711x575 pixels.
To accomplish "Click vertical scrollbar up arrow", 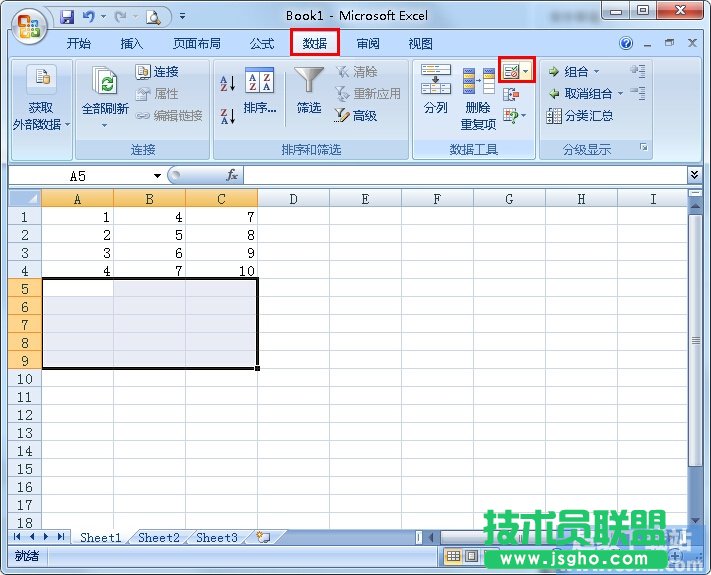I will [x=695, y=207].
